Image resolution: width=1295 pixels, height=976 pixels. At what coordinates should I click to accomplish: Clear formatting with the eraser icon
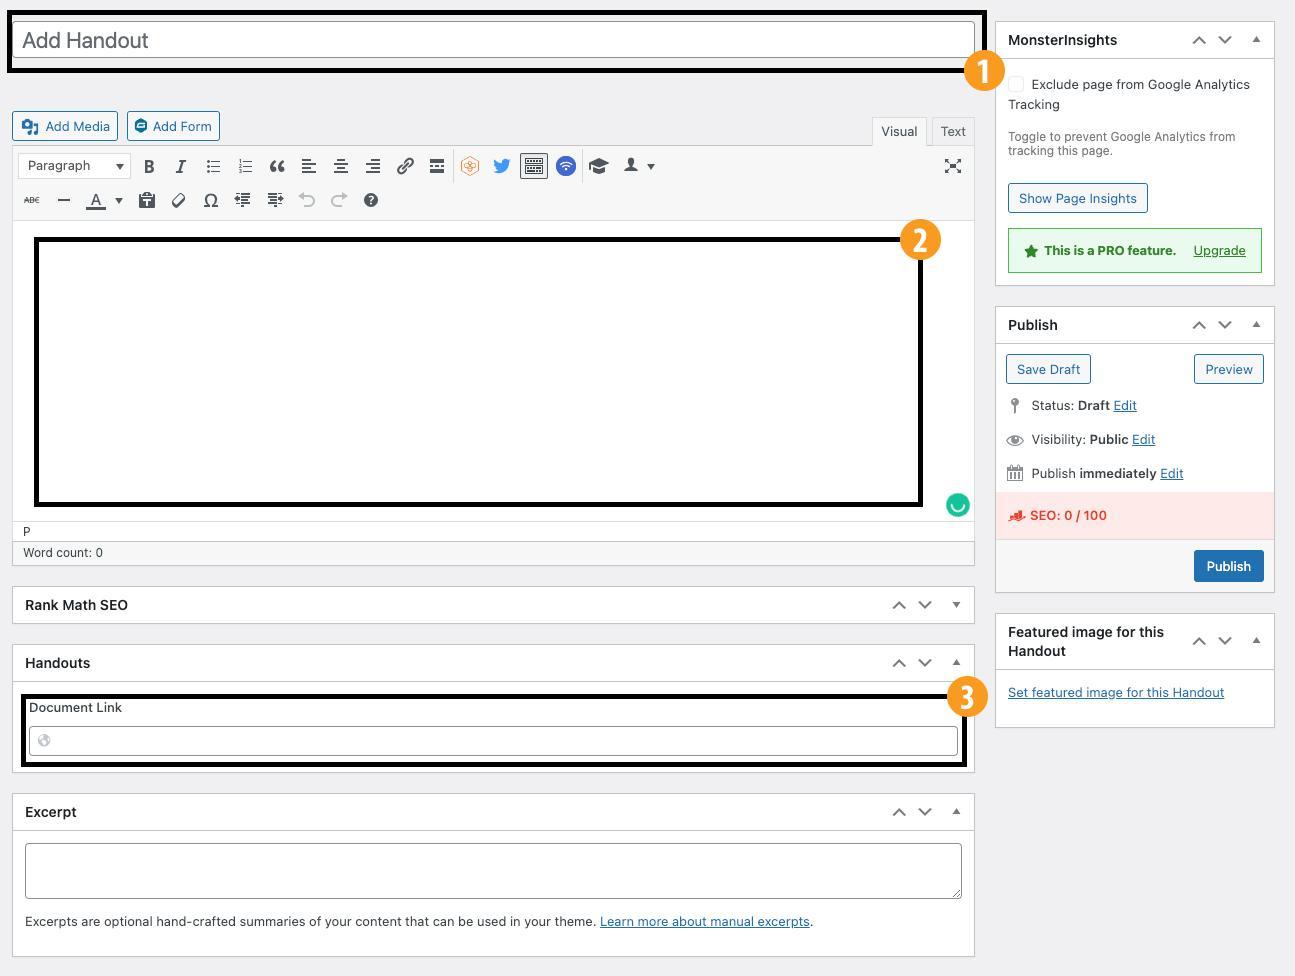(179, 200)
